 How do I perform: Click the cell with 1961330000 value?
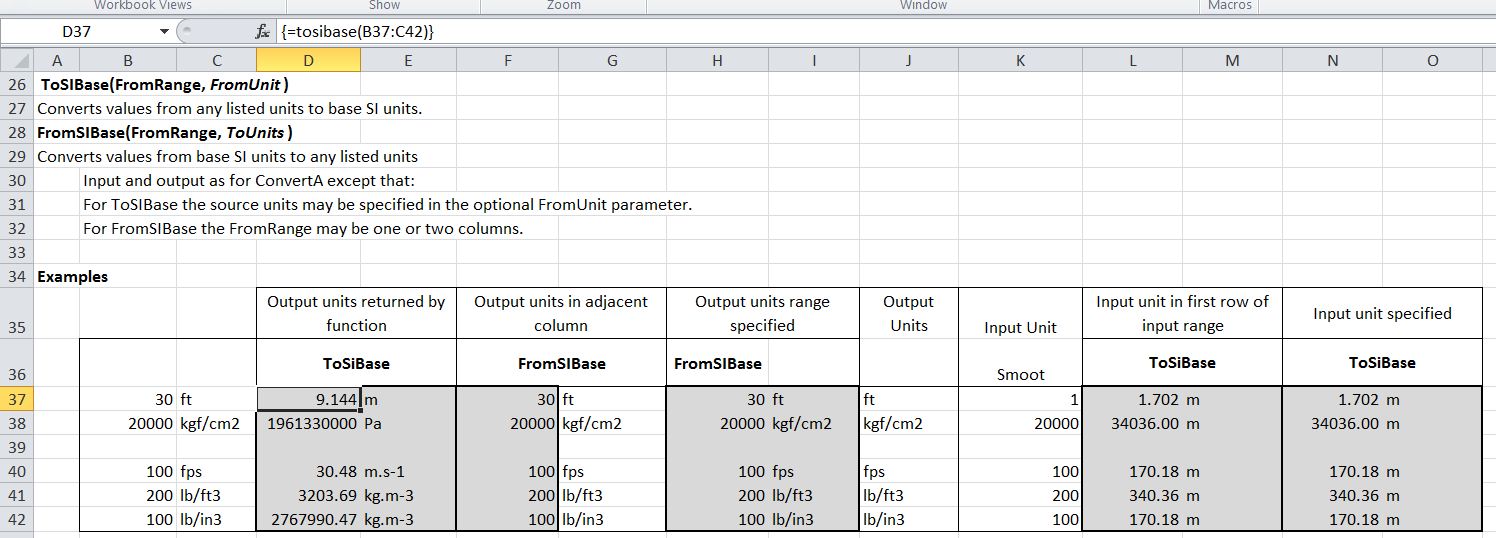click(x=307, y=423)
